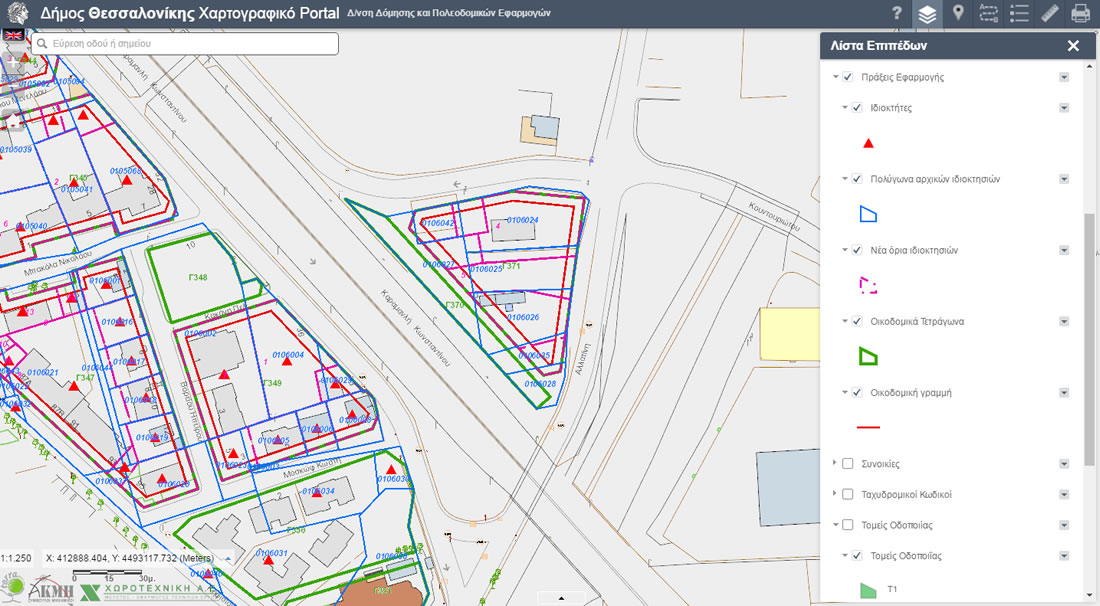Open options menu for Οικοδομικά Τετράγωνα

coord(1064,322)
